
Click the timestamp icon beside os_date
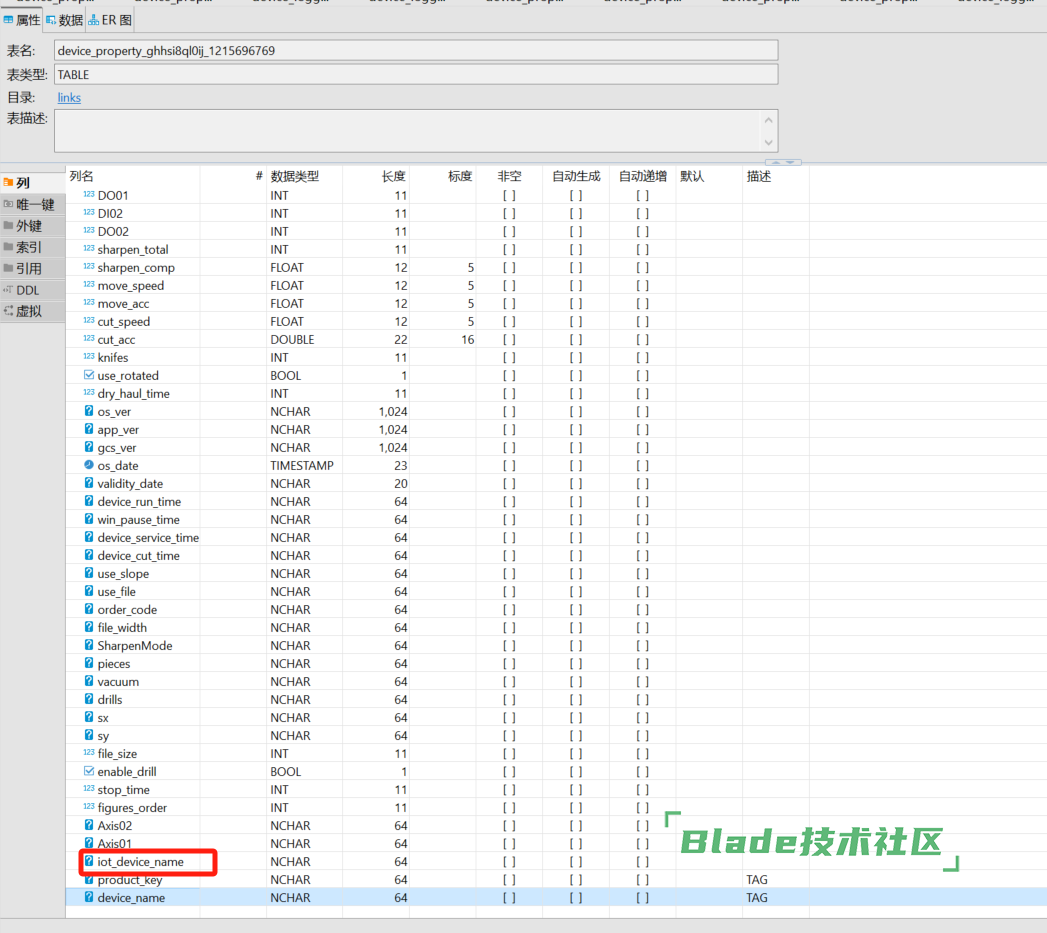[x=89, y=466]
